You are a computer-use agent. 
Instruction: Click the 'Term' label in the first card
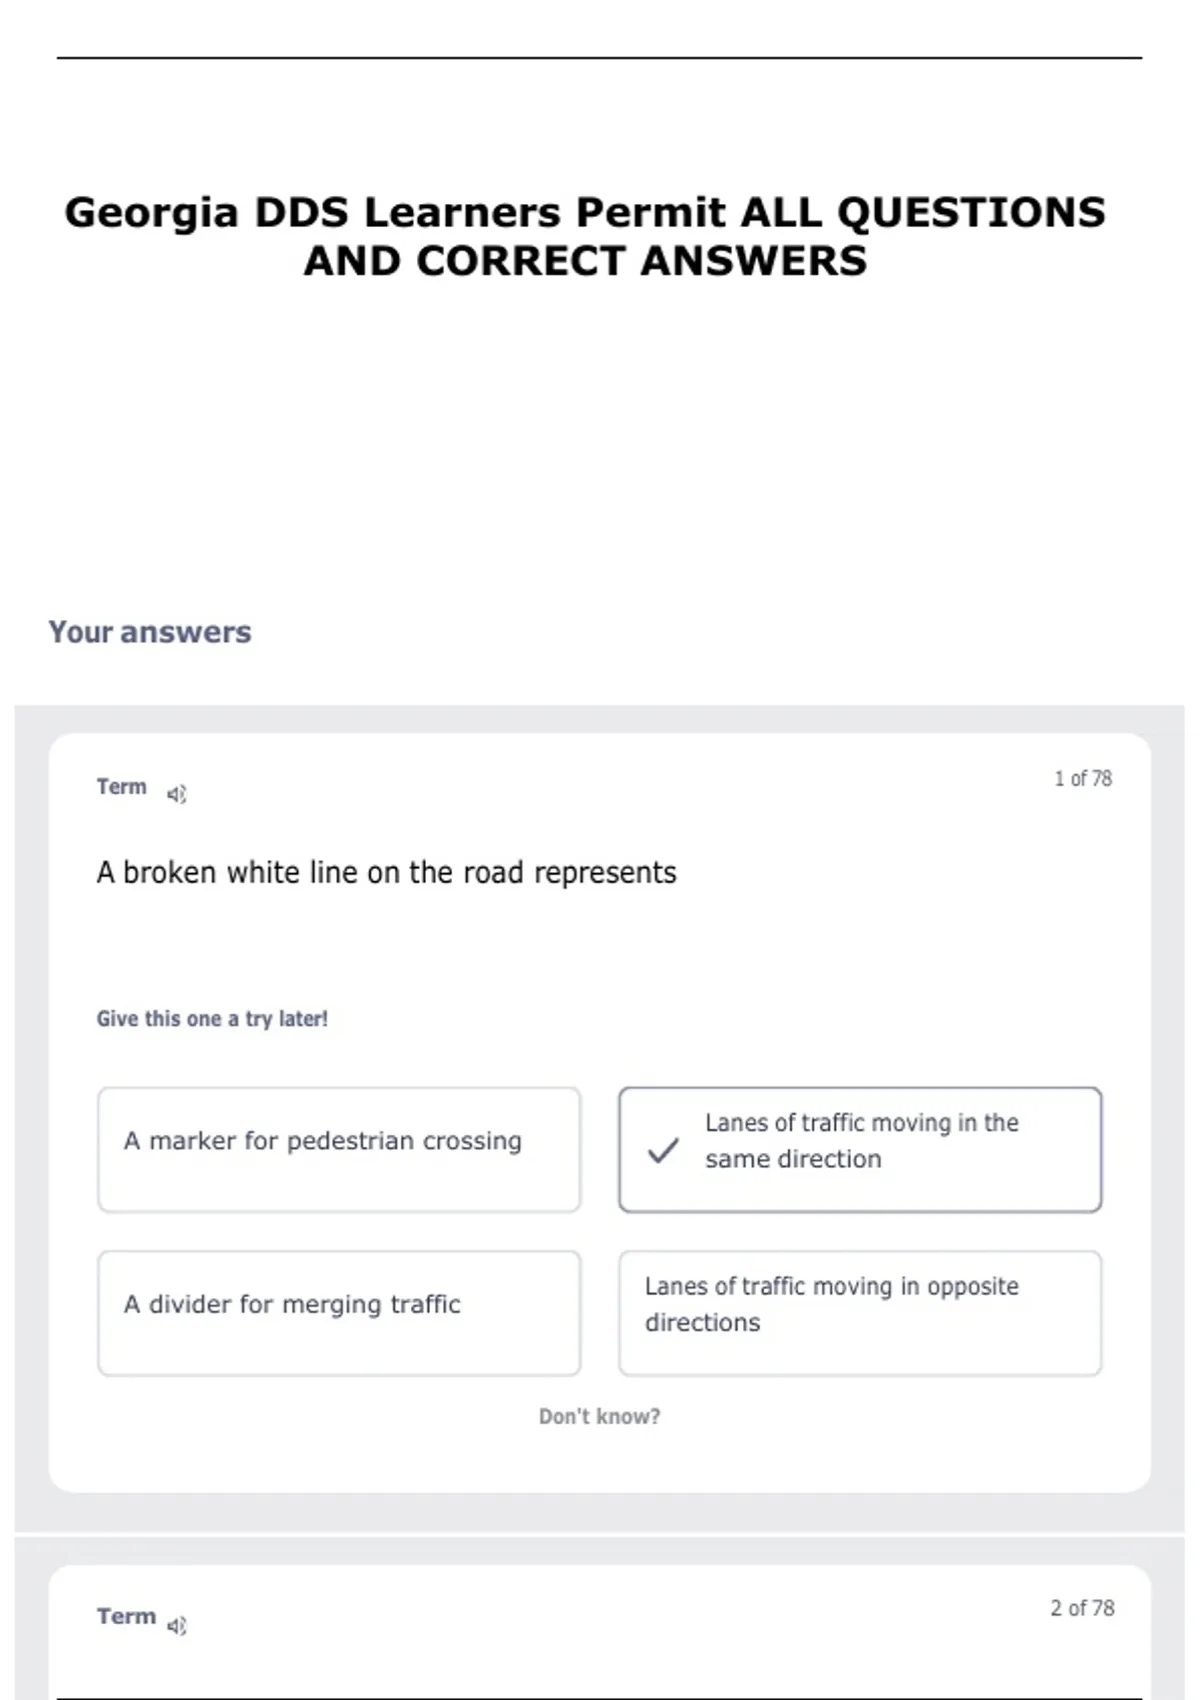(x=122, y=787)
